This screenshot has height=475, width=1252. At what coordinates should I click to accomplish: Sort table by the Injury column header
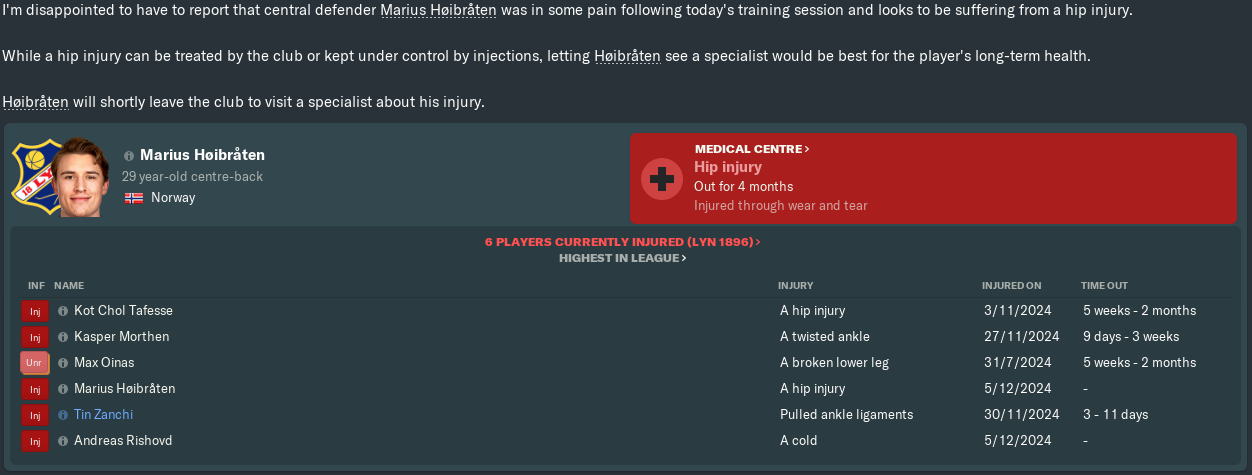click(x=796, y=286)
